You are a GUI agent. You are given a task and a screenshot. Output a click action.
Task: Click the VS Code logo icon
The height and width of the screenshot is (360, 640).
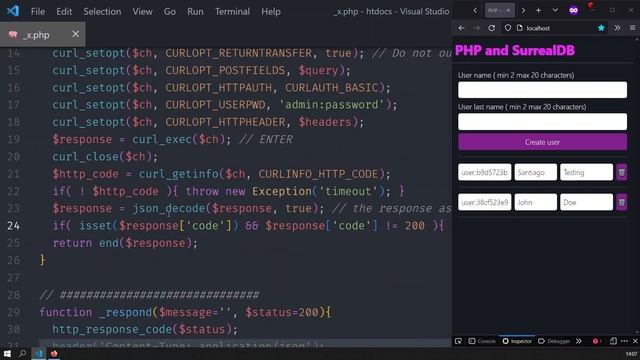tap(13, 11)
